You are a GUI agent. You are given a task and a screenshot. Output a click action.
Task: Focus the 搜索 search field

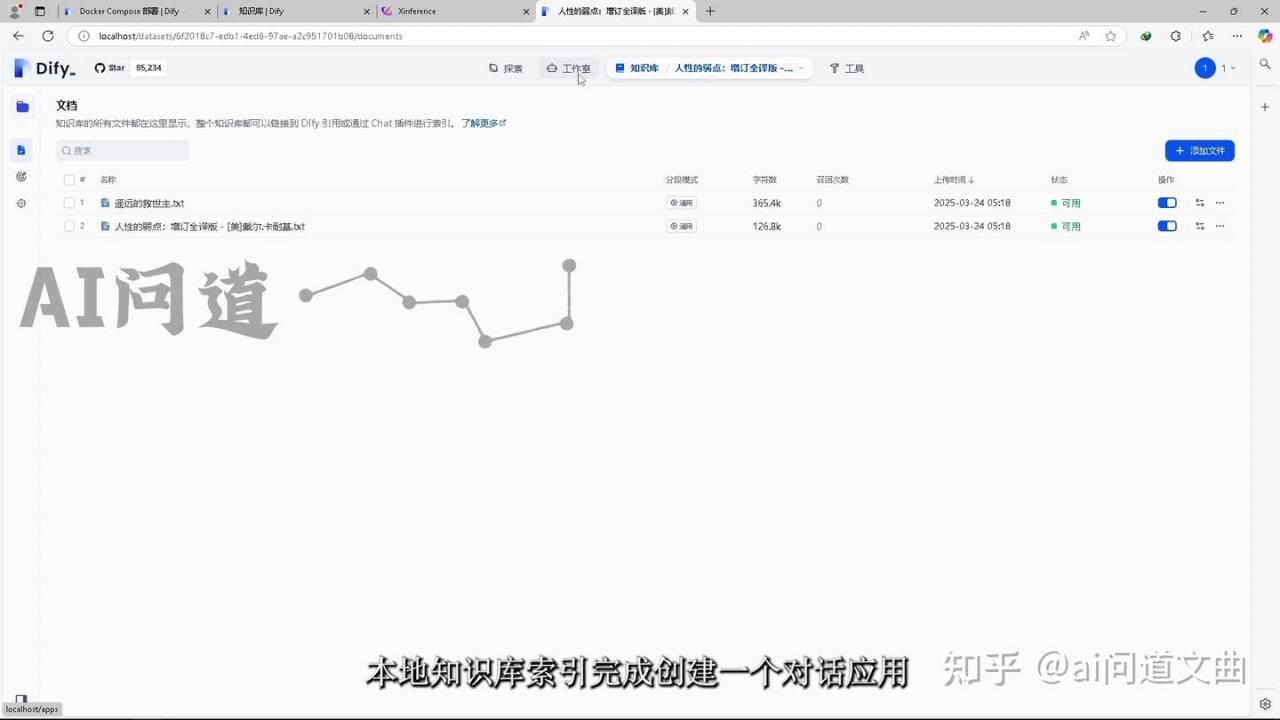click(x=122, y=150)
